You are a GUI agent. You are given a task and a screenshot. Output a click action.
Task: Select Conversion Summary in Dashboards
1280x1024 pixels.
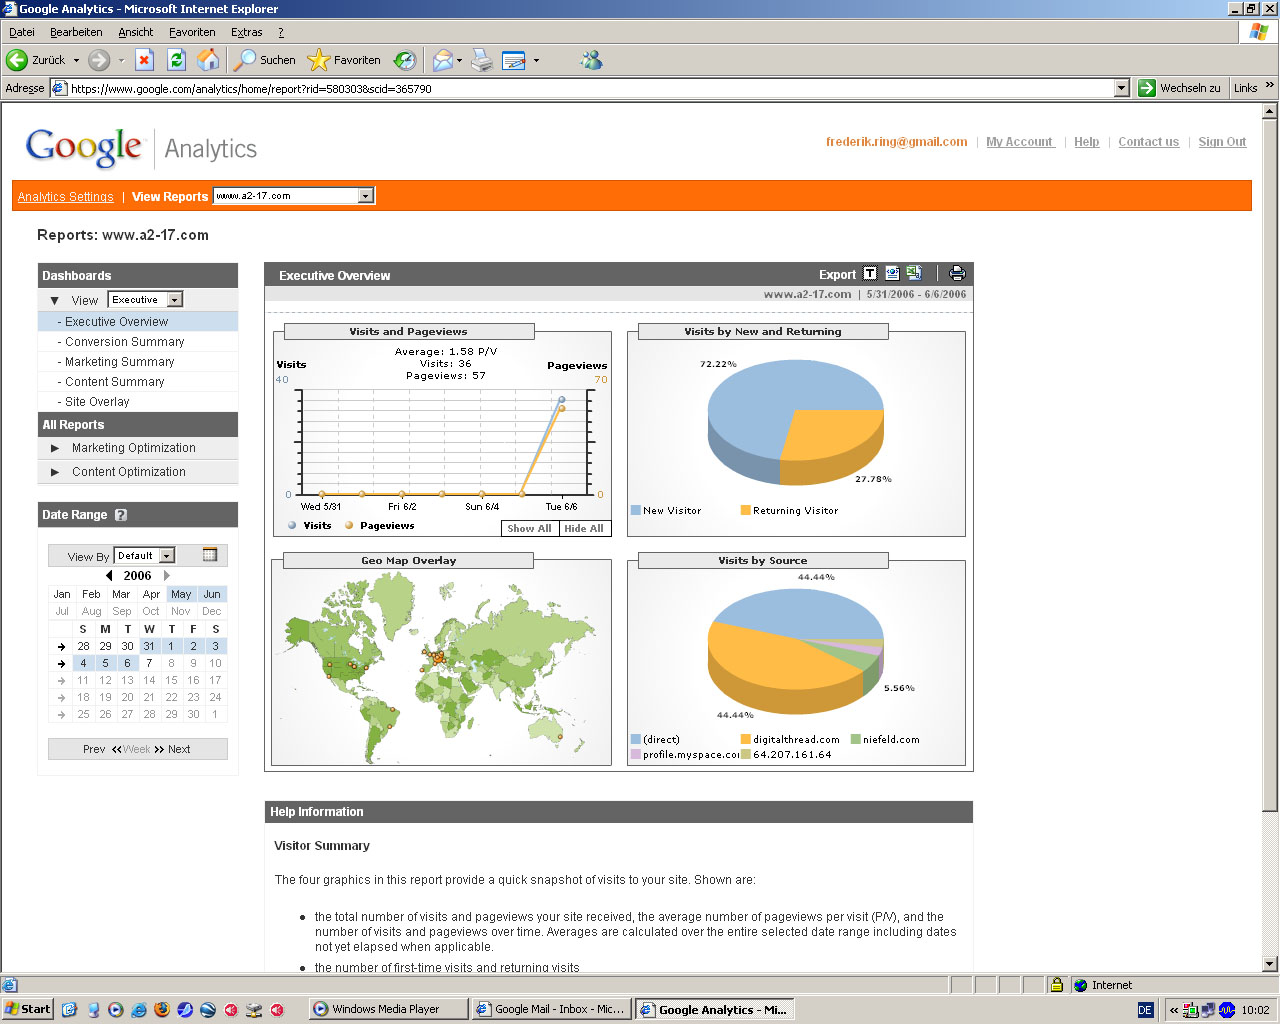click(124, 342)
